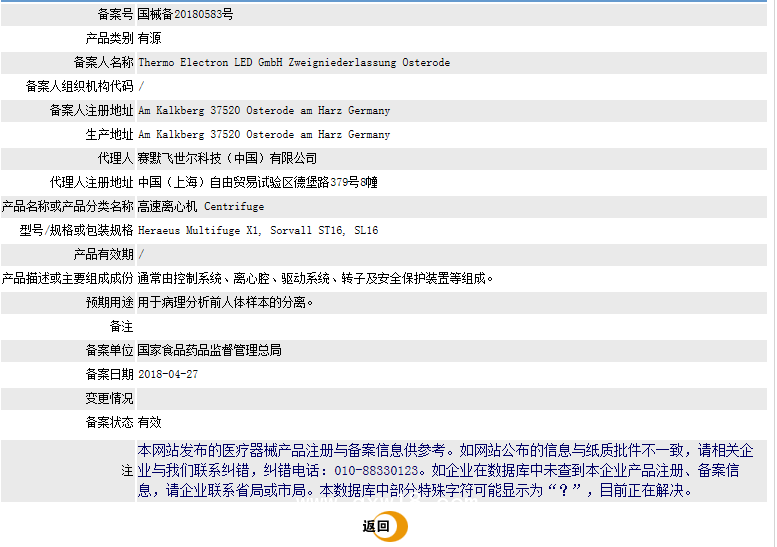Viewport: 777px width, 547px height.
Task: Select the record number 国械备20180583号
Action: point(186,14)
